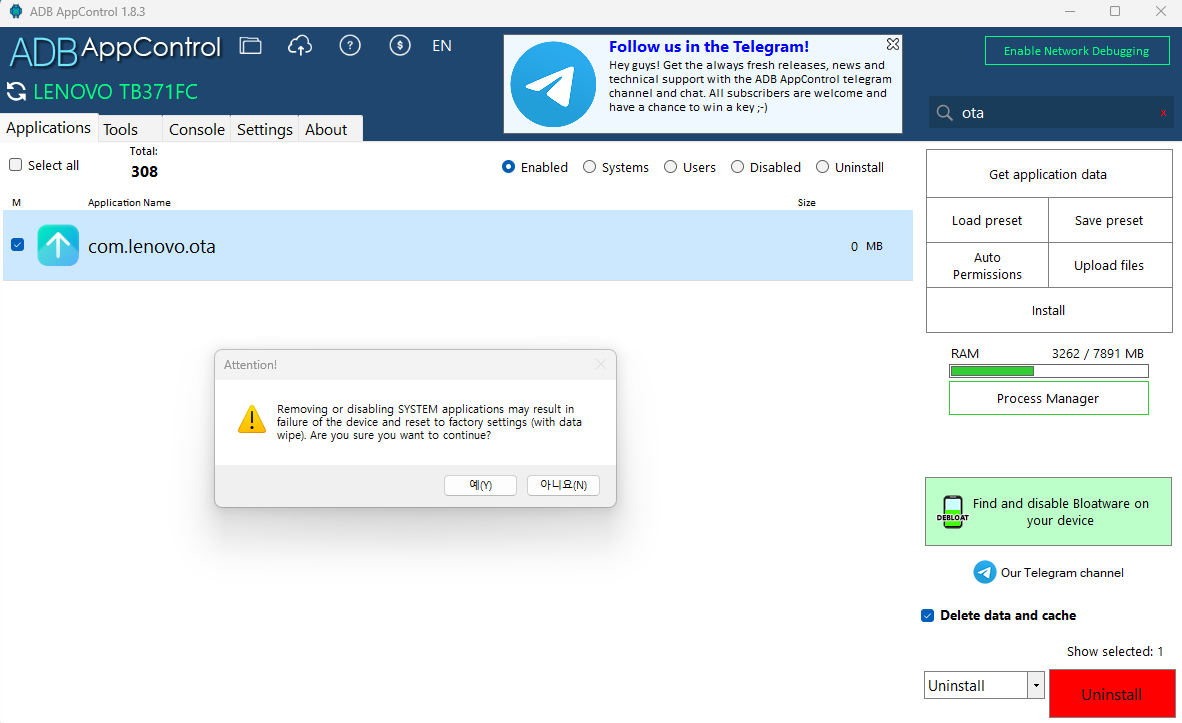Expand the Uninstall action dropdown arrow
Image resolution: width=1182 pixels, height=723 pixels.
pyautogui.click(x=1037, y=685)
